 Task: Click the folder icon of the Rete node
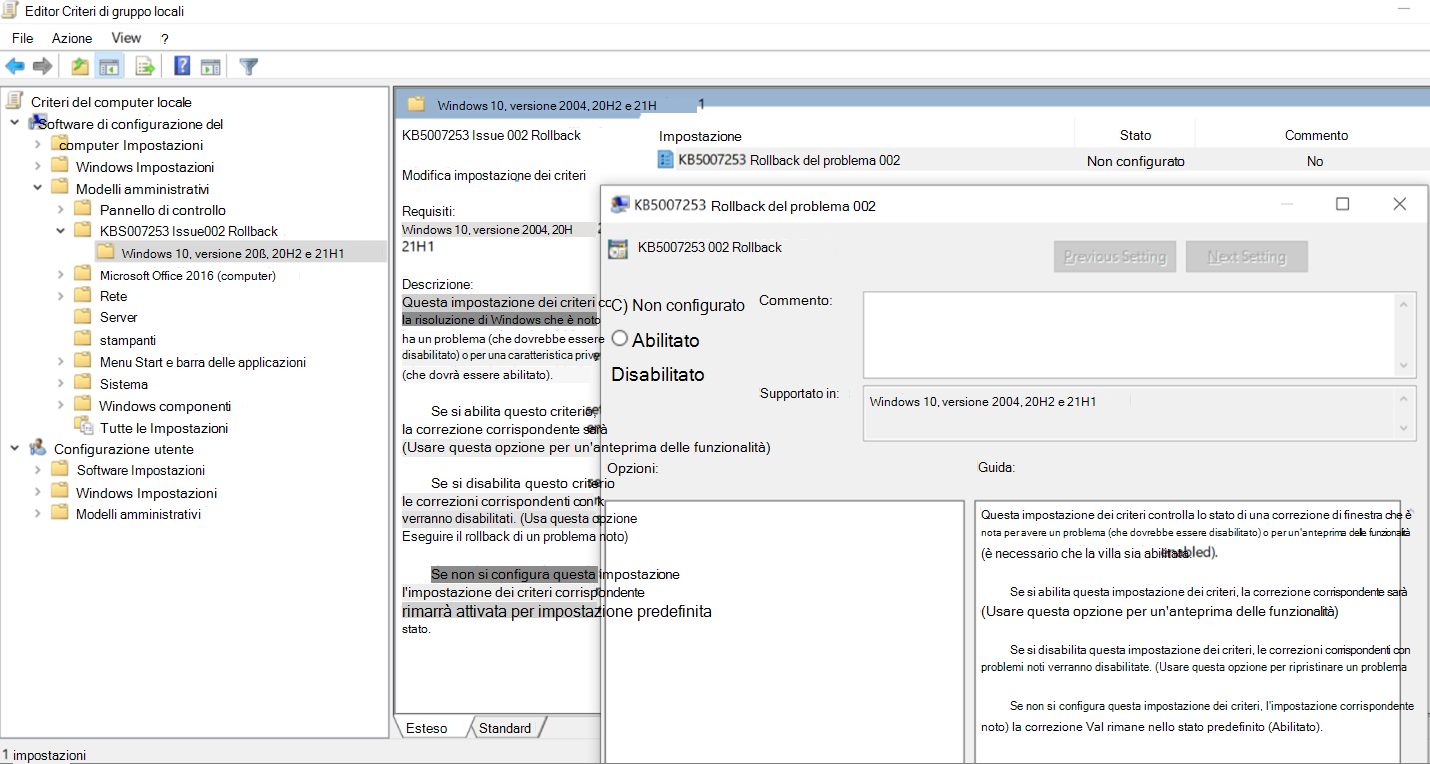click(x=83, y=295)
